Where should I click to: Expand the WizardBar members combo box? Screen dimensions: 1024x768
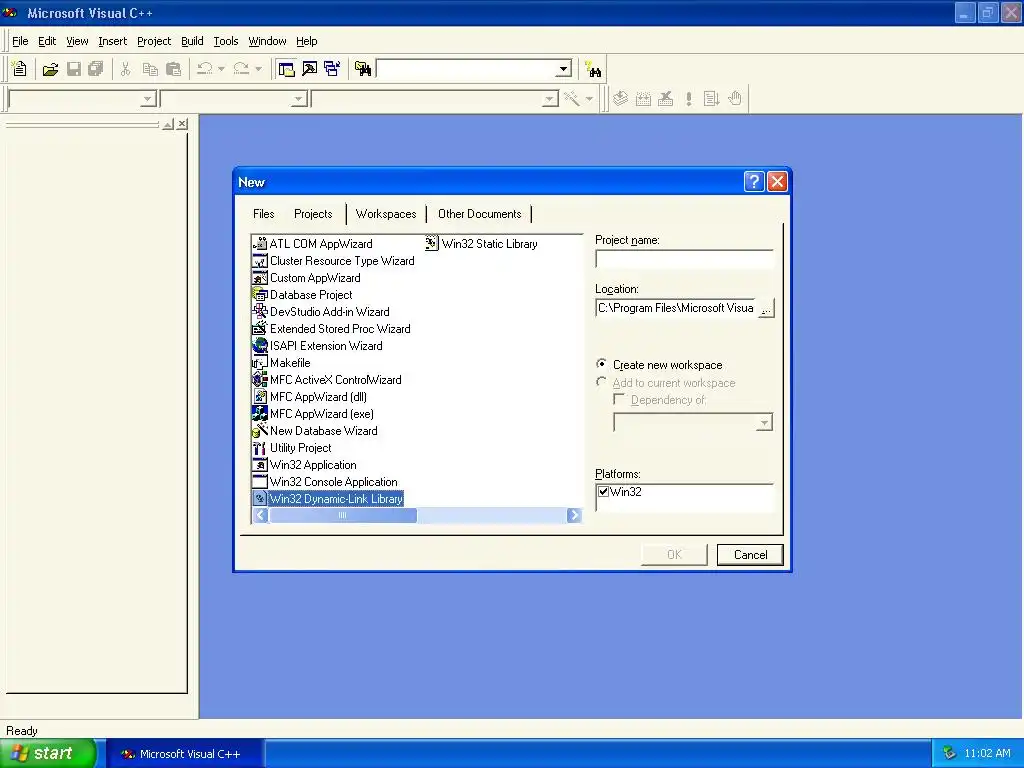[551, 99]
